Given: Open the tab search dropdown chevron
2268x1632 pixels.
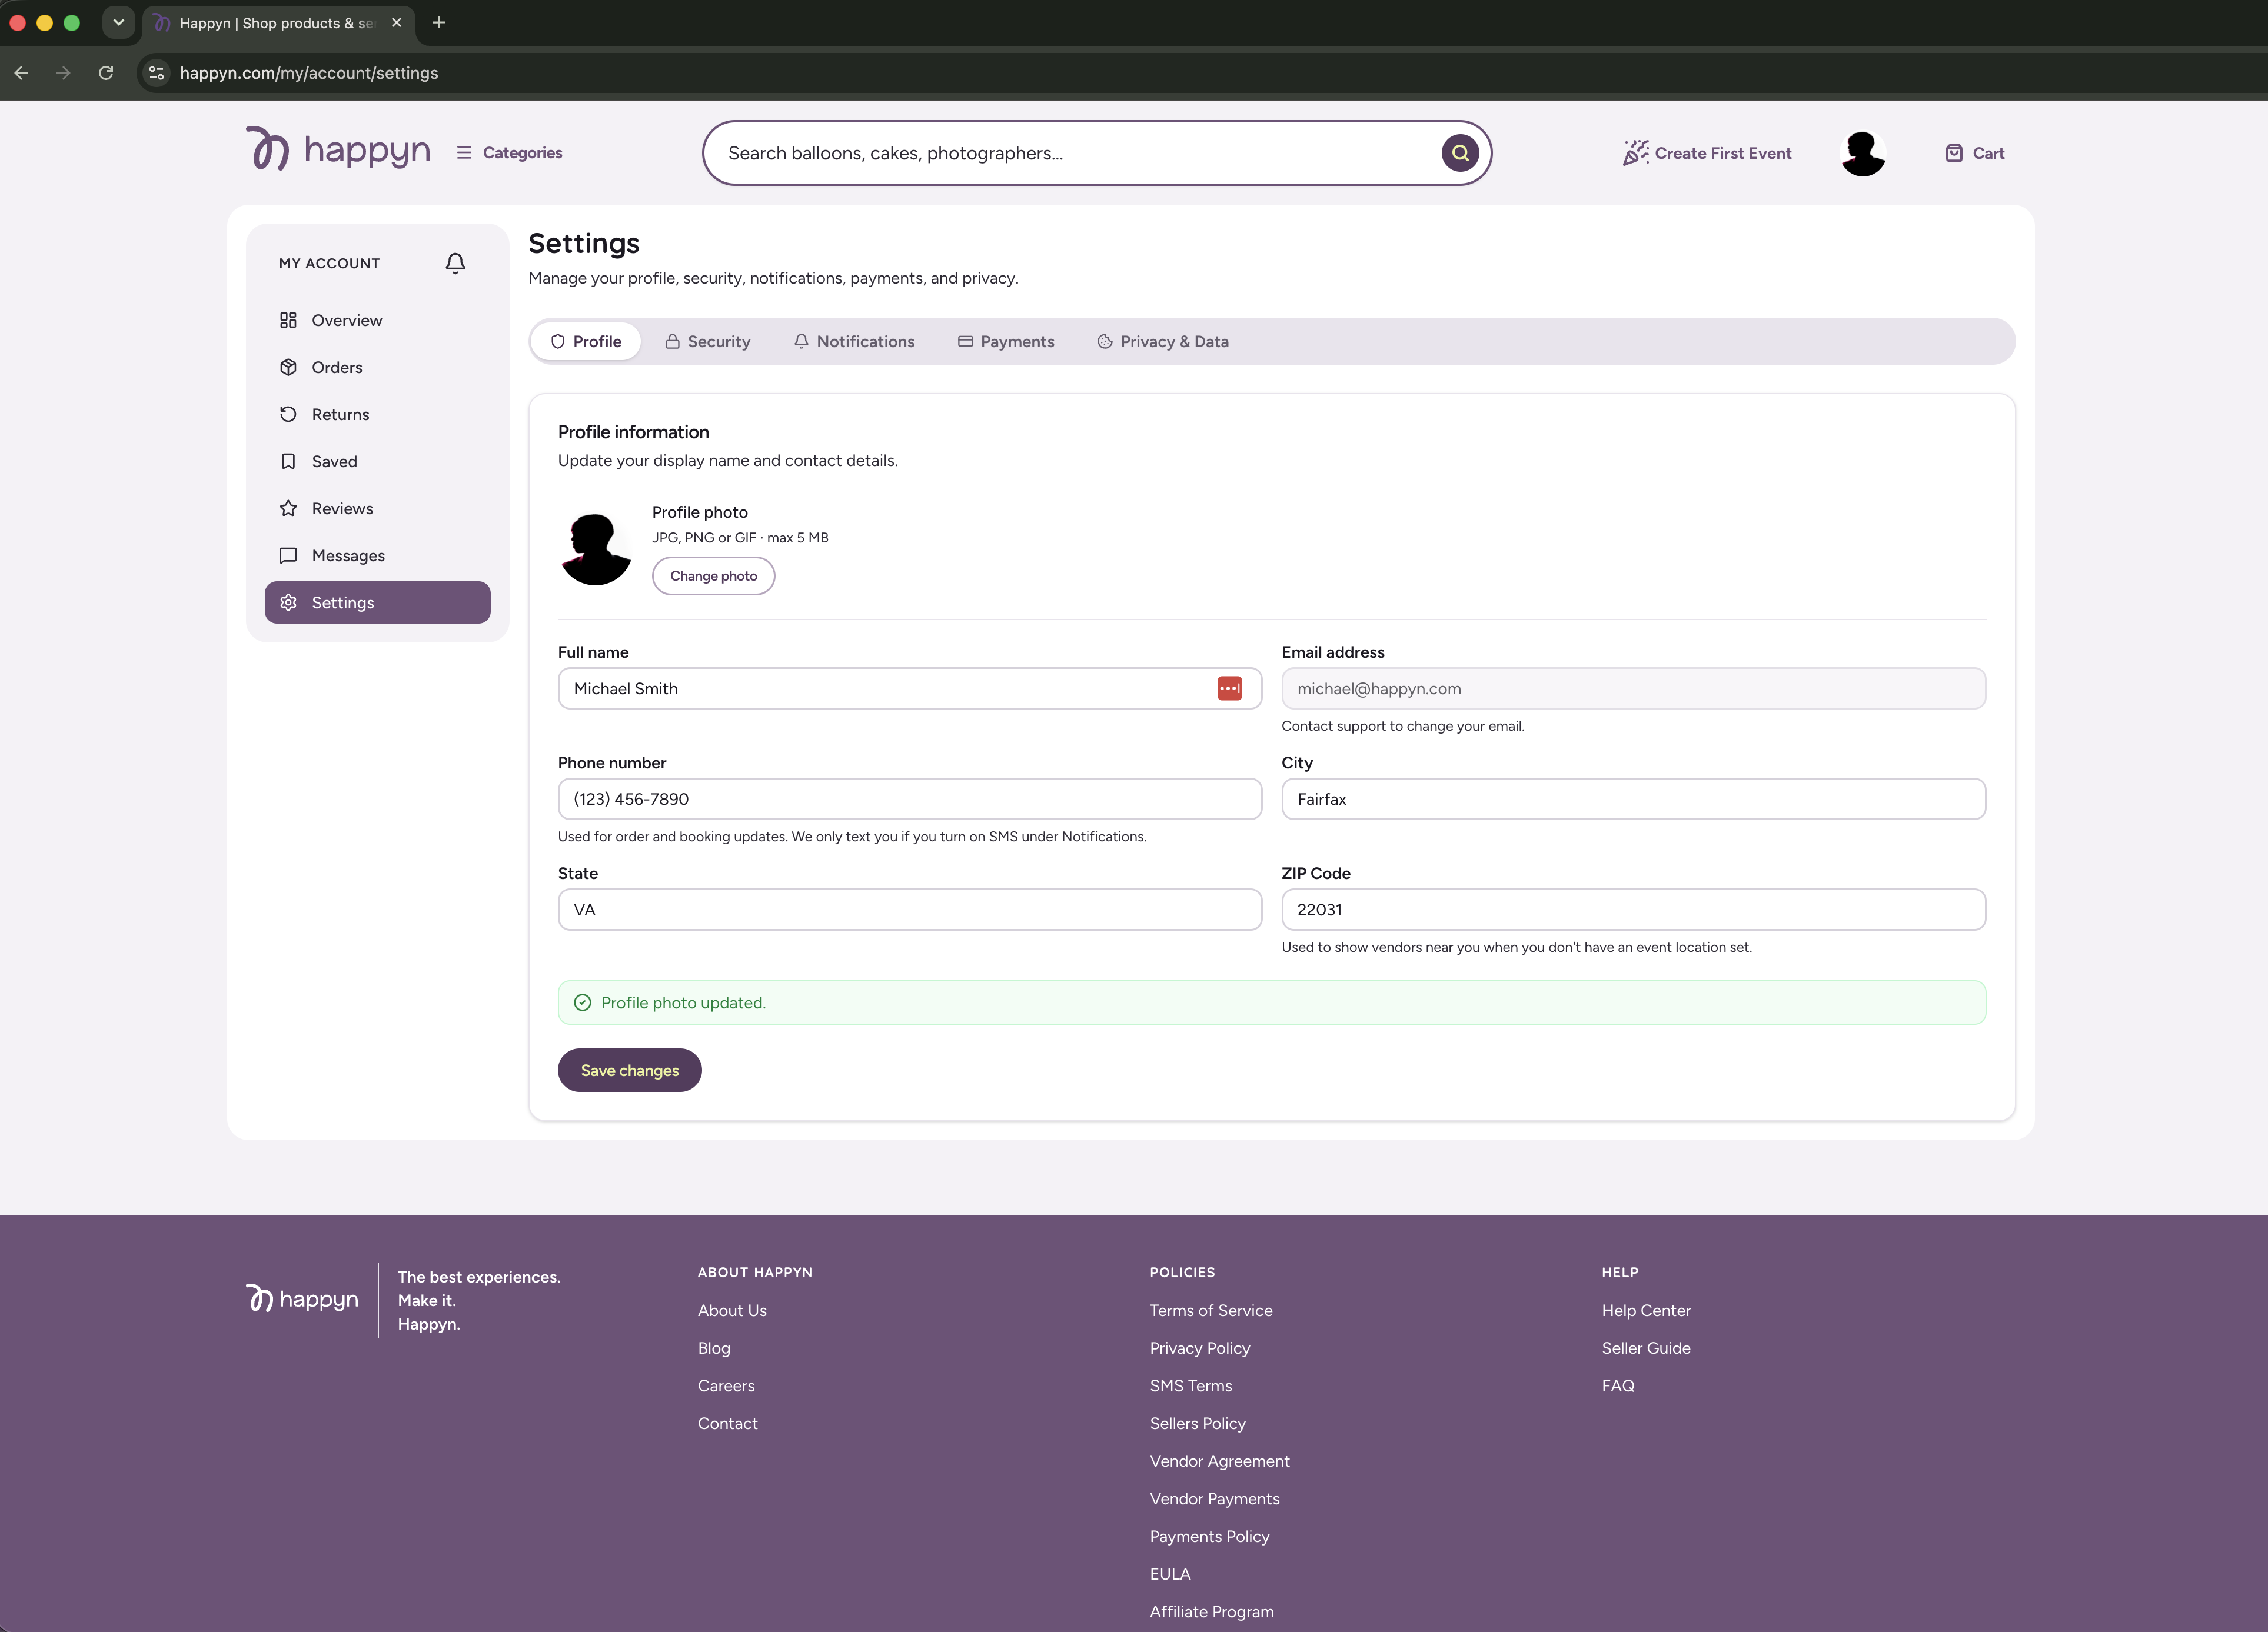Looking at the screenshot, I should [118, 23].
